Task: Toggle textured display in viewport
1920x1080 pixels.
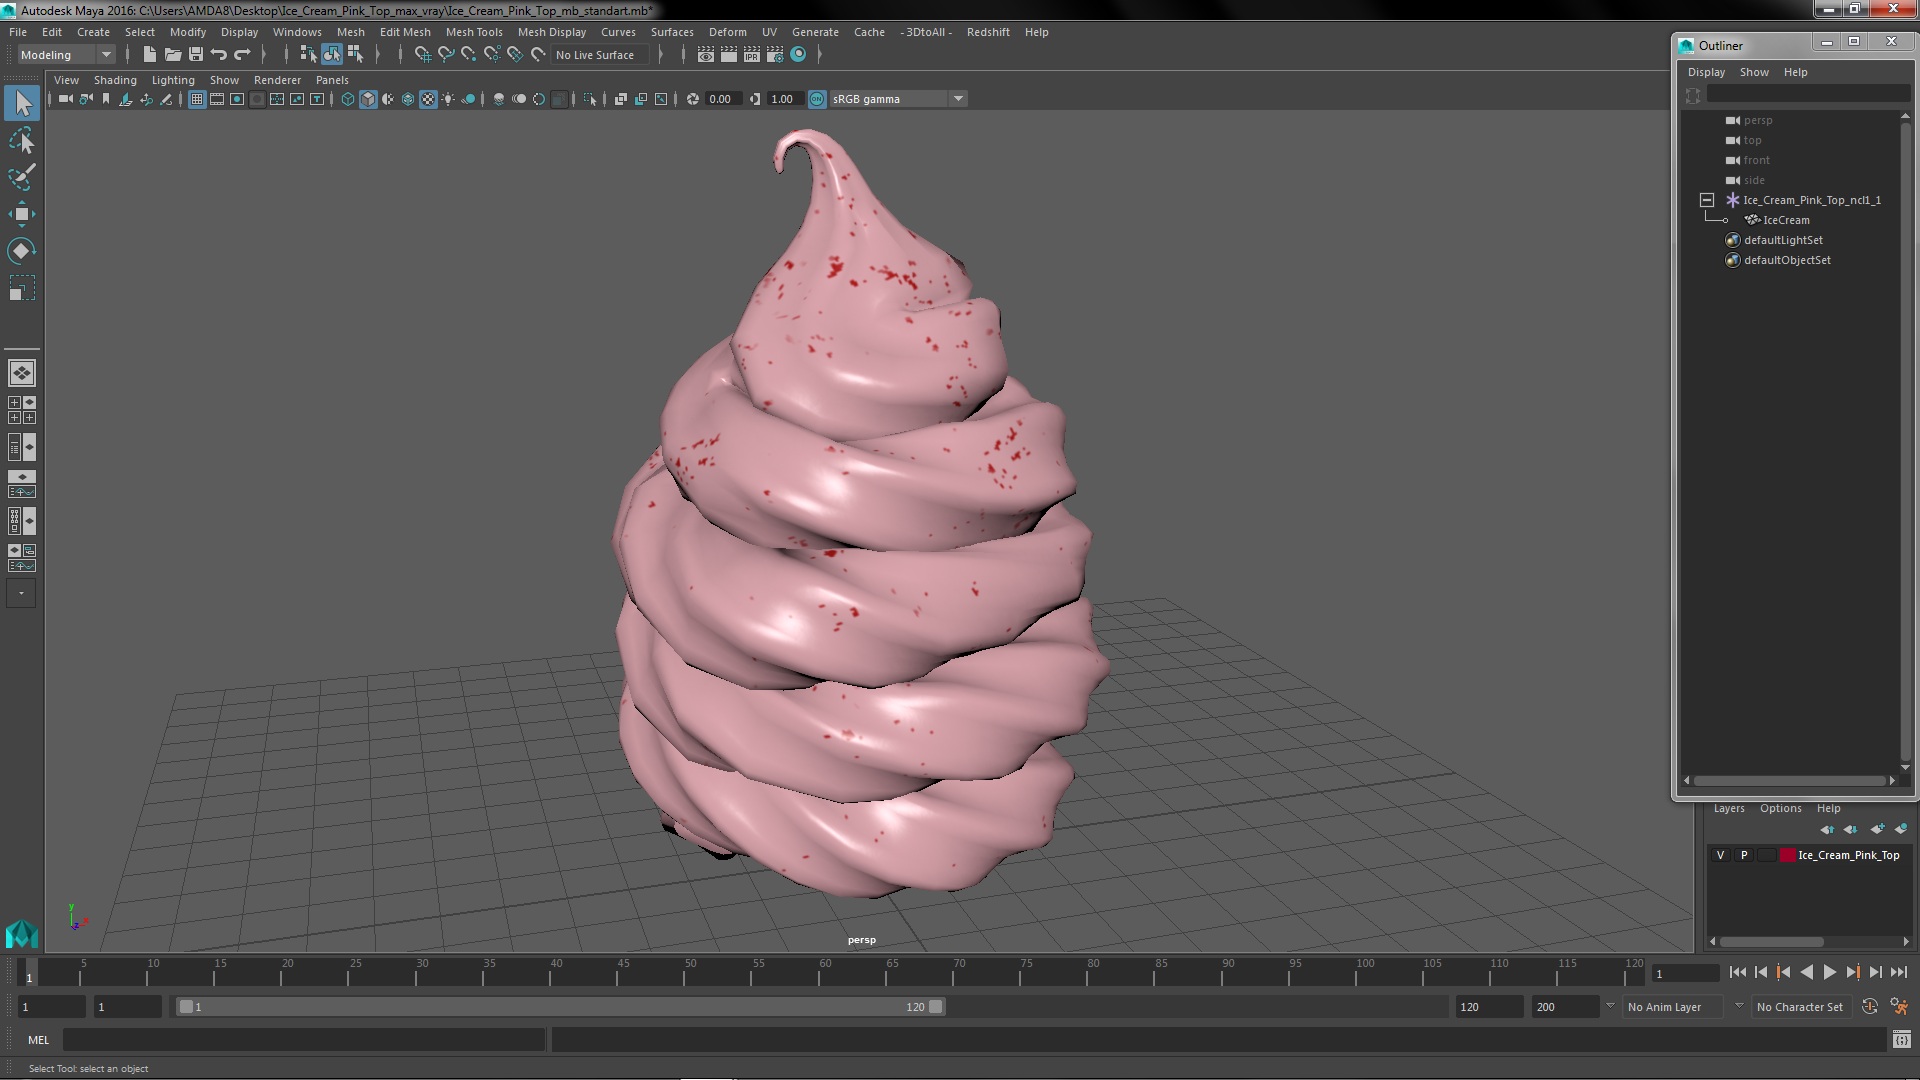Action: [x=428, y=99]
